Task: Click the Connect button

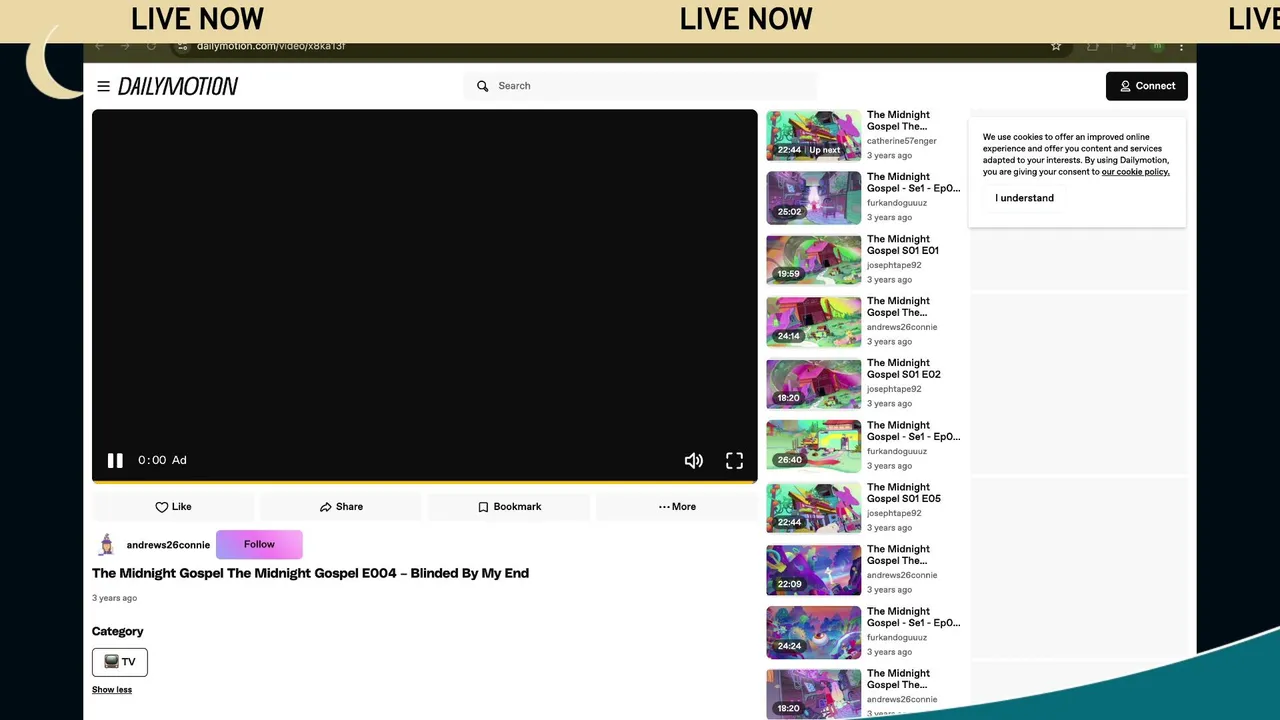Action: (x=1147, y=86)
